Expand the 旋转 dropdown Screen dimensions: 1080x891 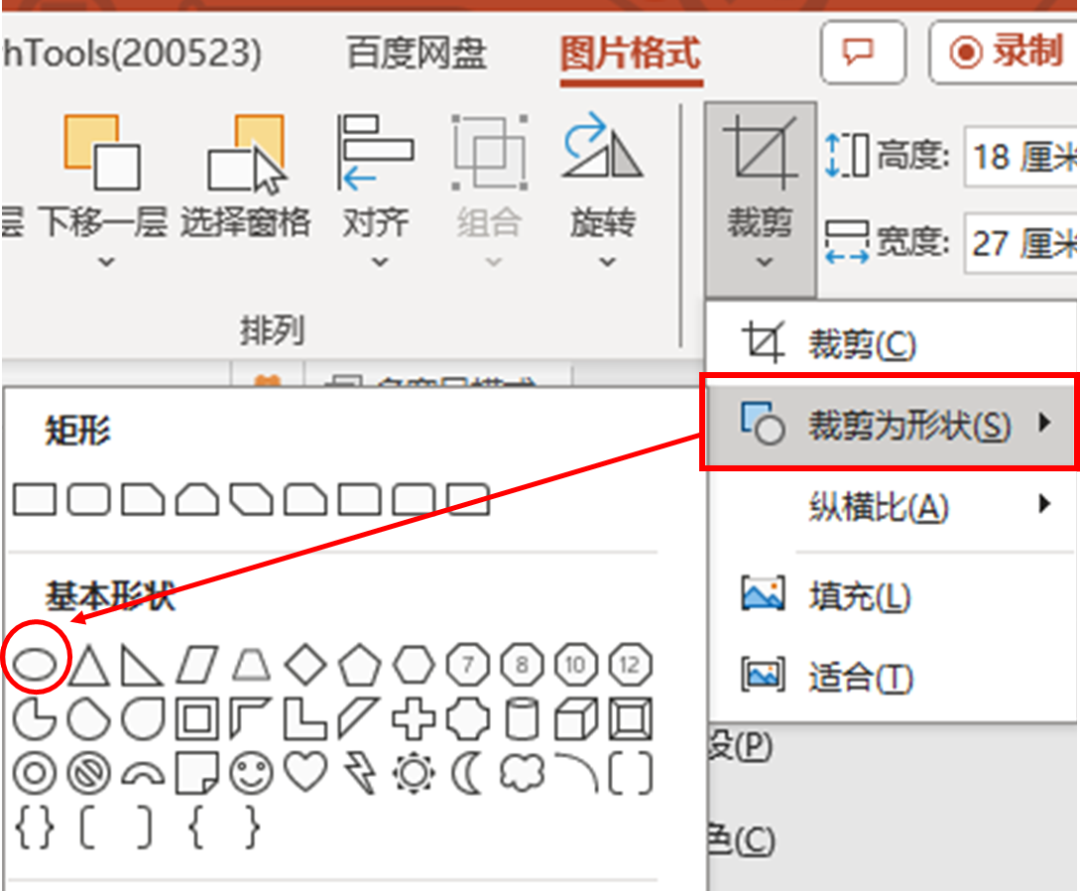click(603, 263)
